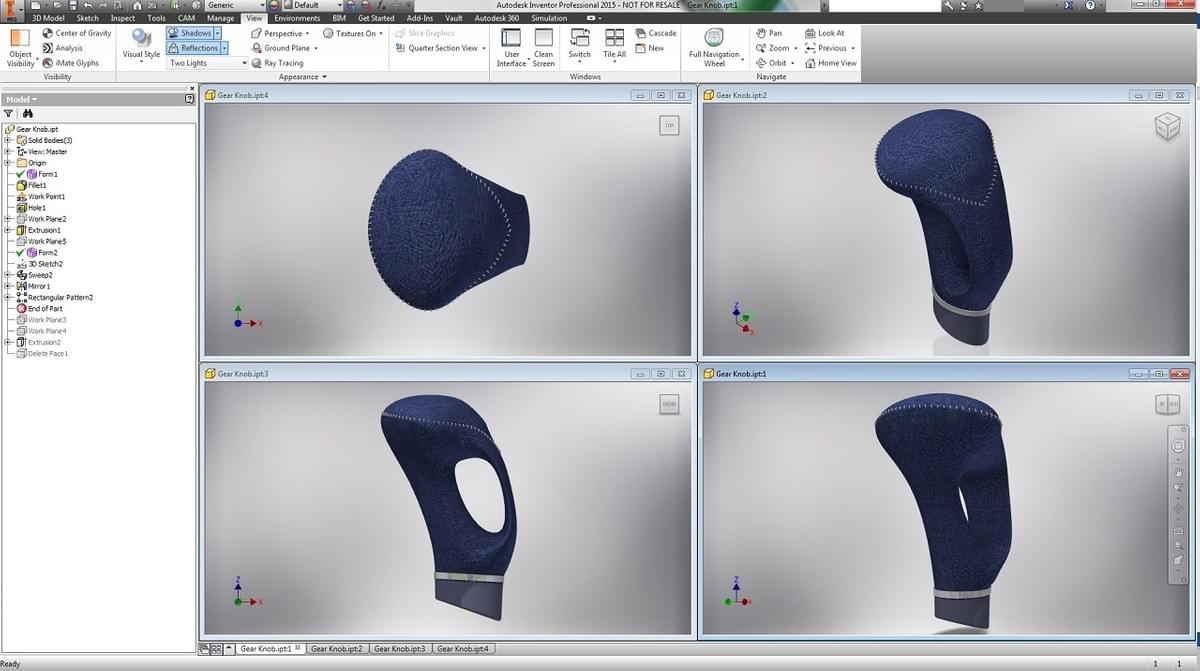Click the Home View icon

click(x=831, y=62)
